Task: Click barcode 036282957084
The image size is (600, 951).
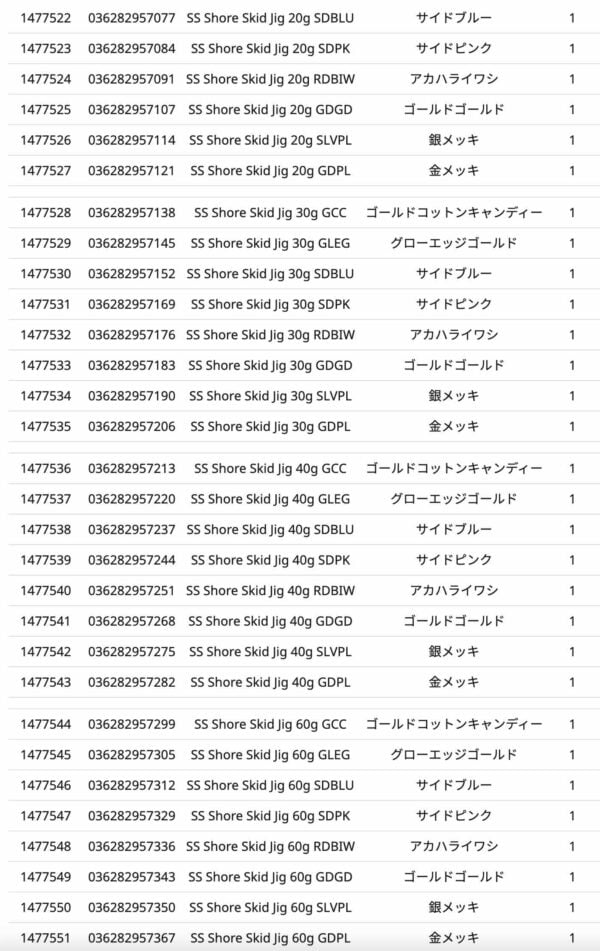Action: 132,49
